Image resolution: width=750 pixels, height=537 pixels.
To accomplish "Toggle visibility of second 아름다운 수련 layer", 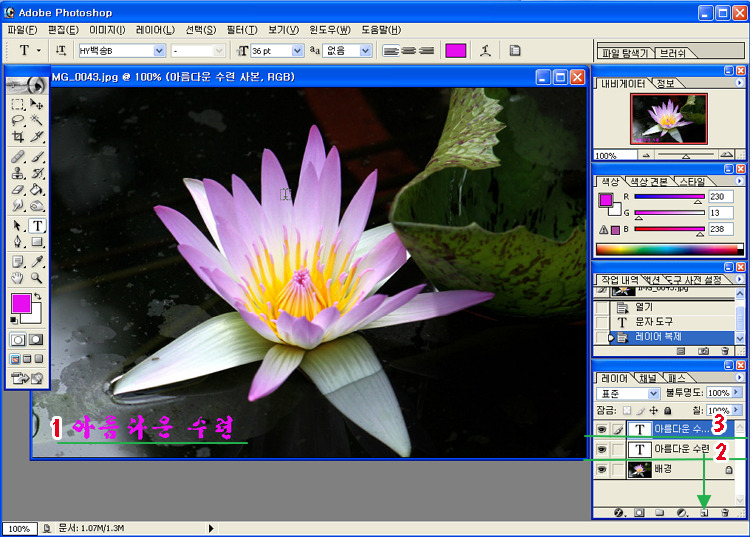I will [601, 449].
